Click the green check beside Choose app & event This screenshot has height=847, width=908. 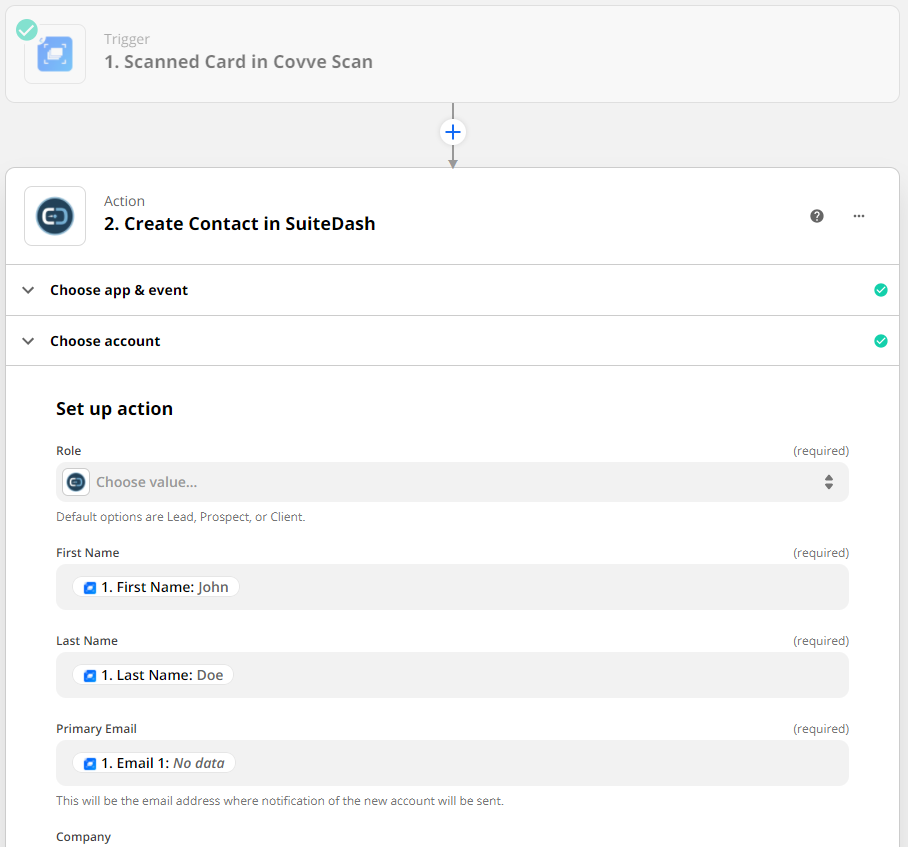point(881,290)
